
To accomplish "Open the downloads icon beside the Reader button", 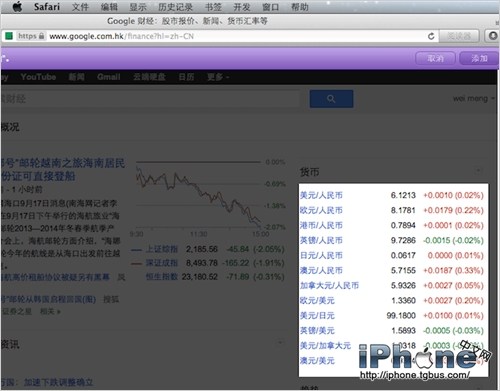I will point(492,36).
